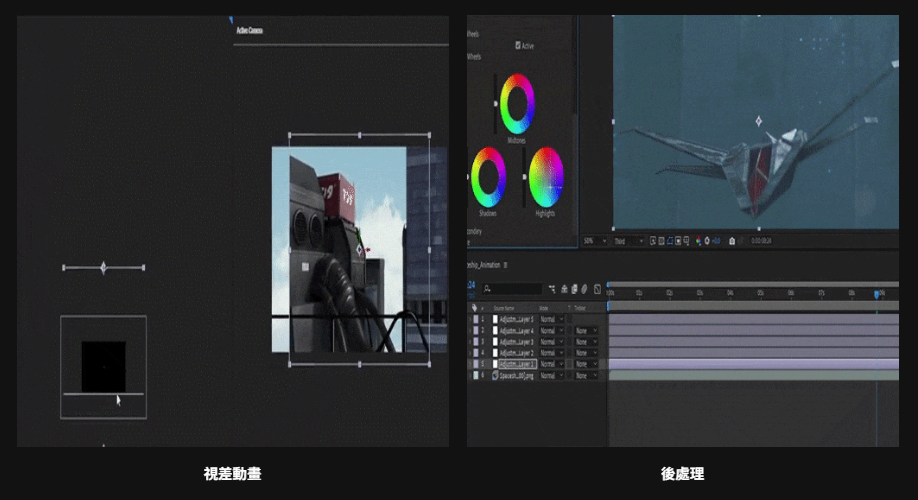
Task: Click the panel menu icon beside ship_Animation tab
Action: 505,265
